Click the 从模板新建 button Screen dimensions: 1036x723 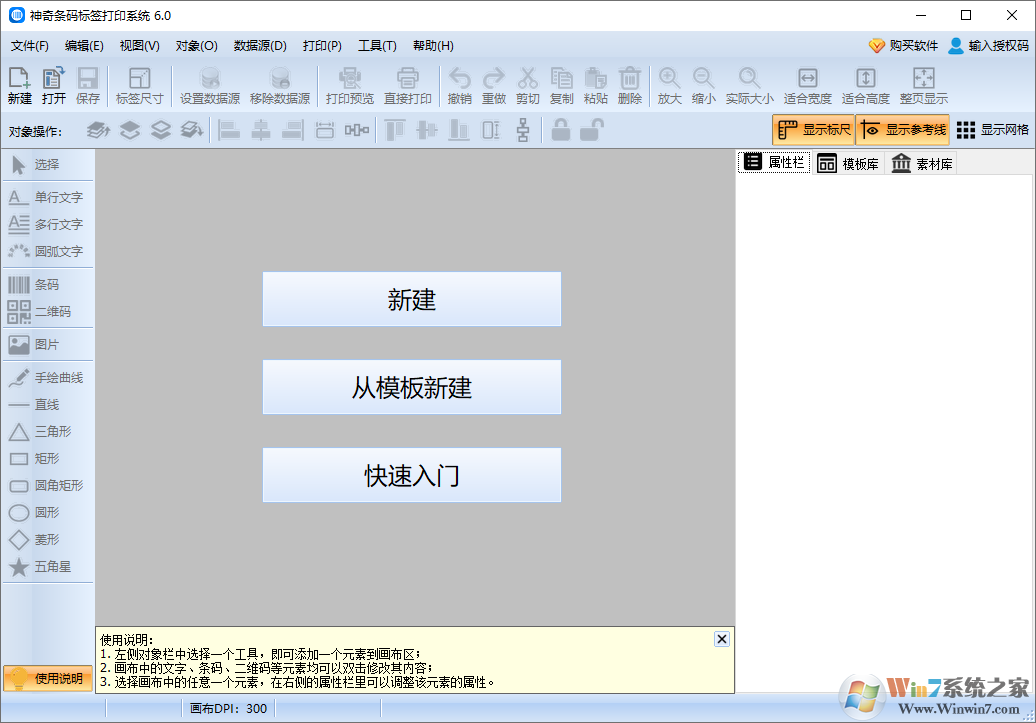coord(411,387)
